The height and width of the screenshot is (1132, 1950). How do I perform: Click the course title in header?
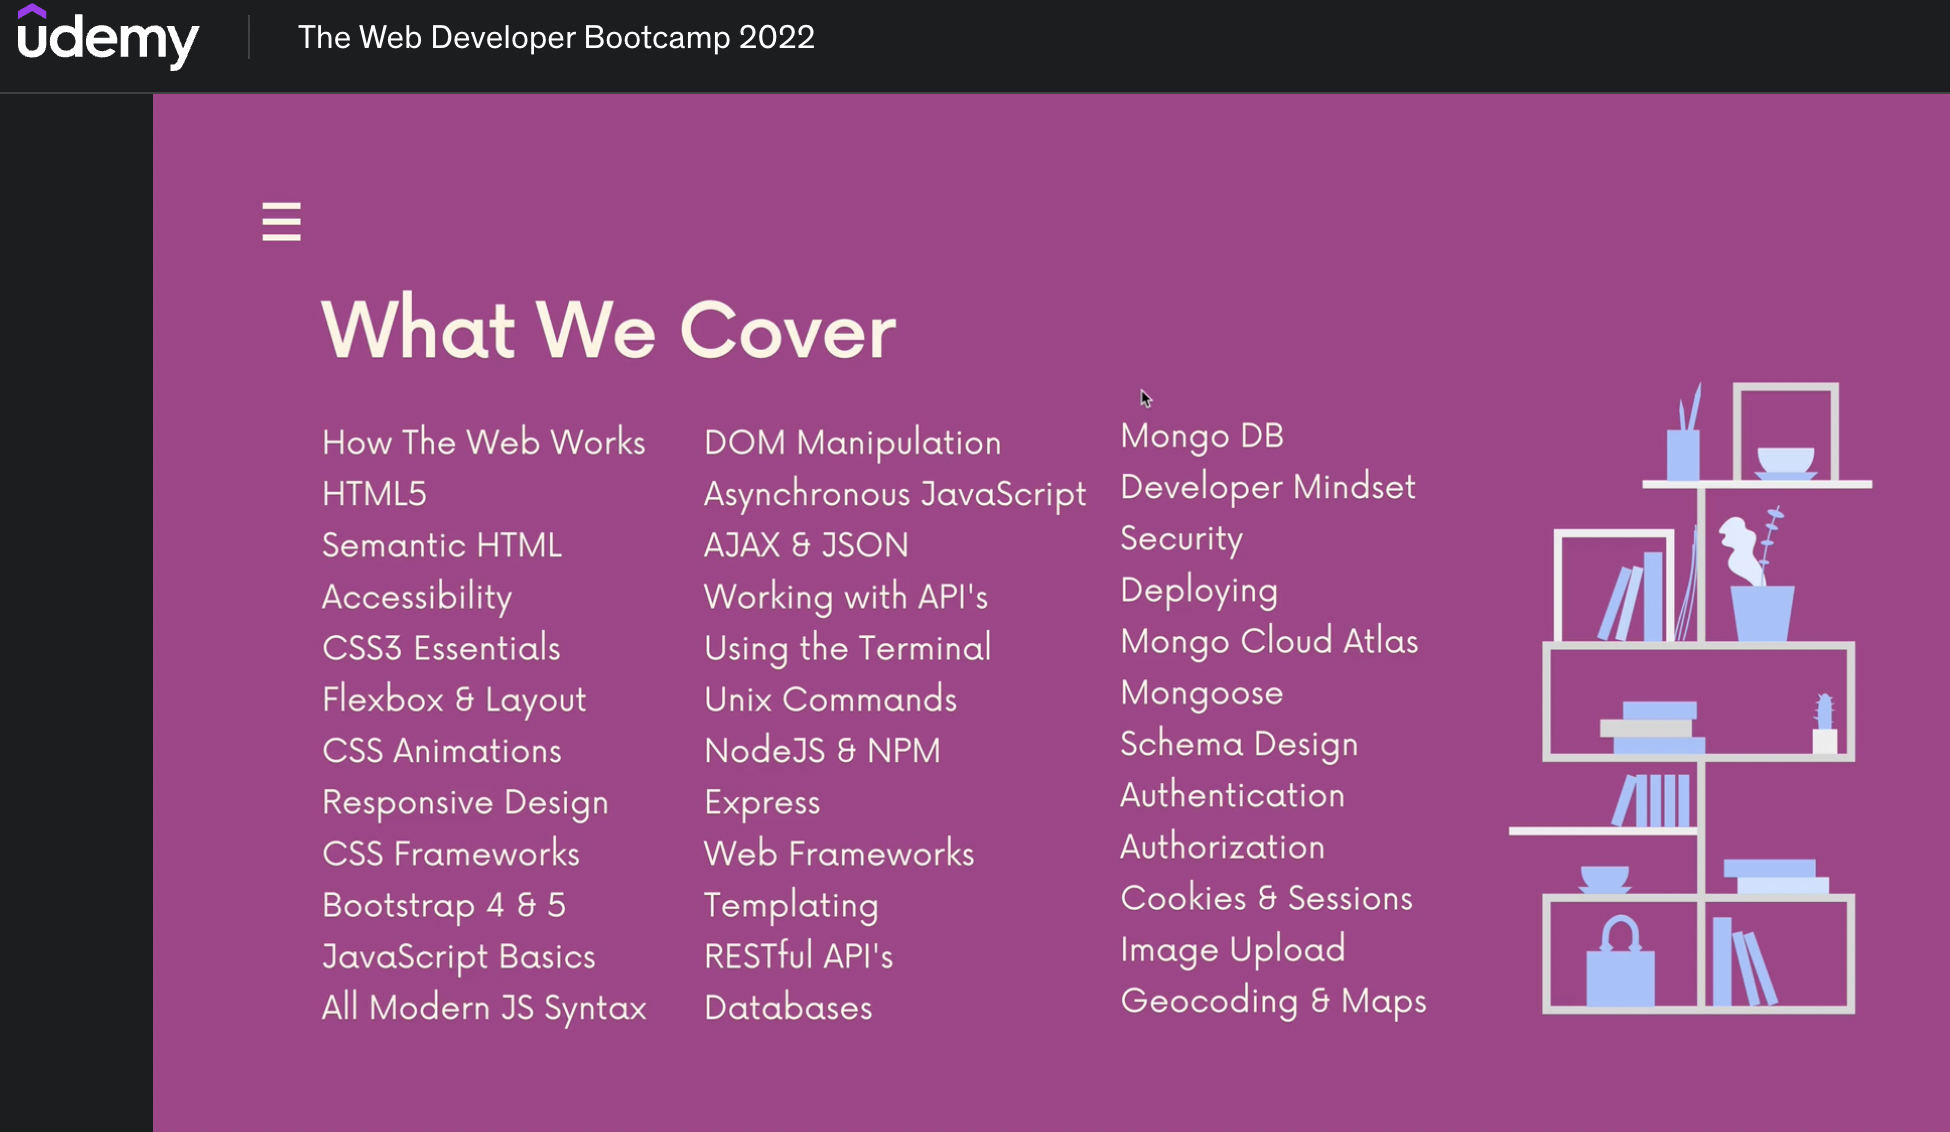[x=556, y=38]
